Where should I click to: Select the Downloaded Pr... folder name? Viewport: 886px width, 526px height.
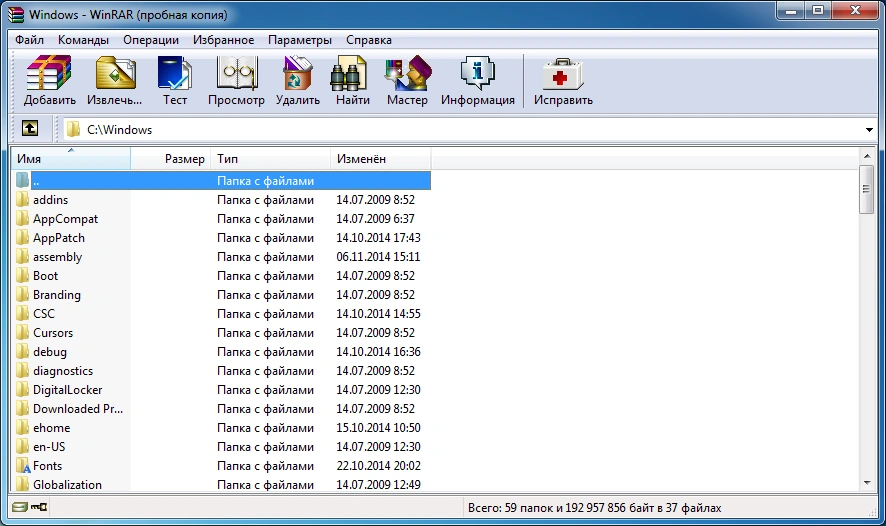pyautogui.click(x=78, y=408)
